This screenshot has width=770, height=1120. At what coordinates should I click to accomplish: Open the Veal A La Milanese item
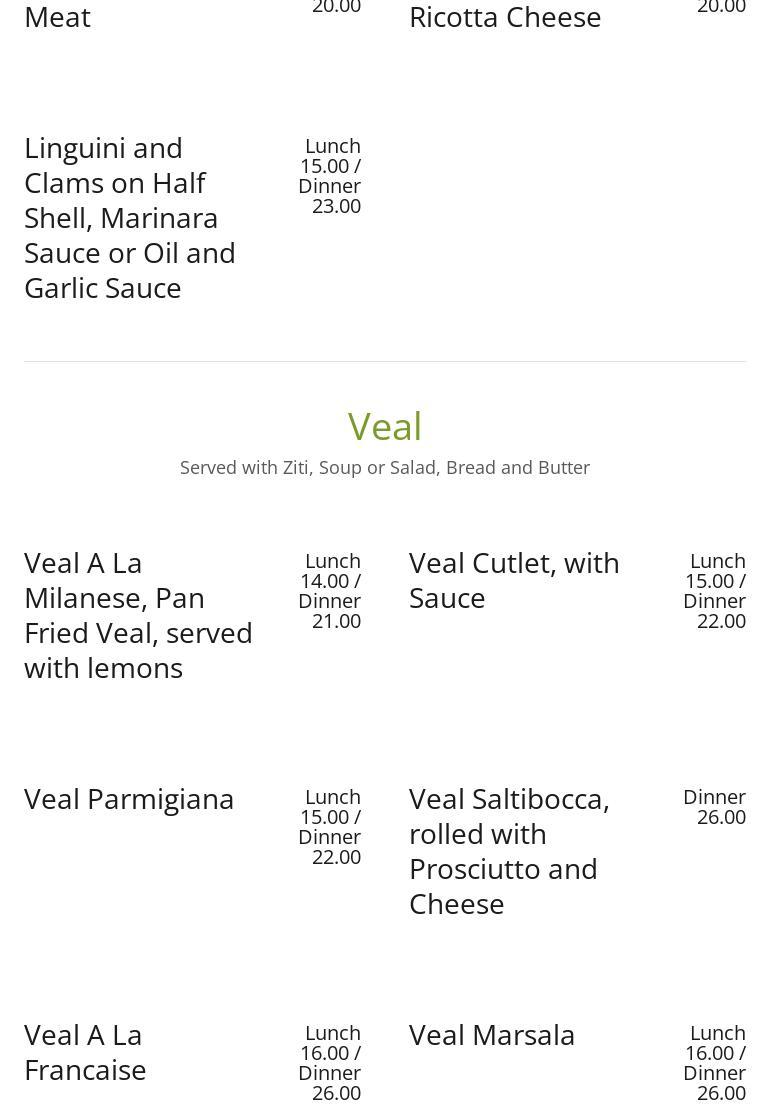[x=138, y=615]
